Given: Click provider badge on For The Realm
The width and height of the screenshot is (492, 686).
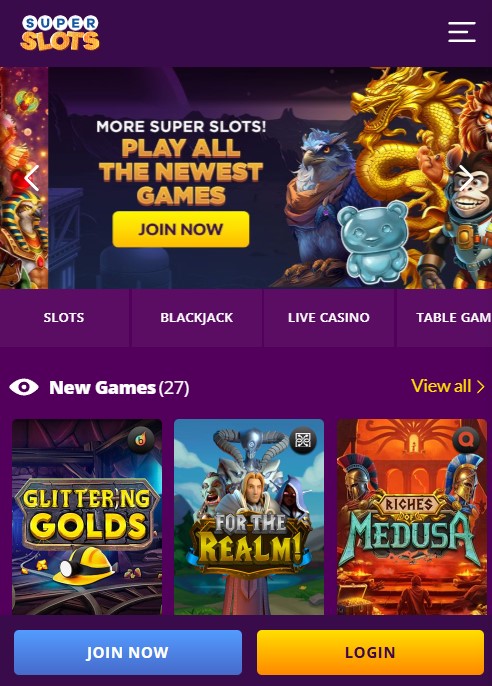Looking at the screenshot, I should 303,440.
